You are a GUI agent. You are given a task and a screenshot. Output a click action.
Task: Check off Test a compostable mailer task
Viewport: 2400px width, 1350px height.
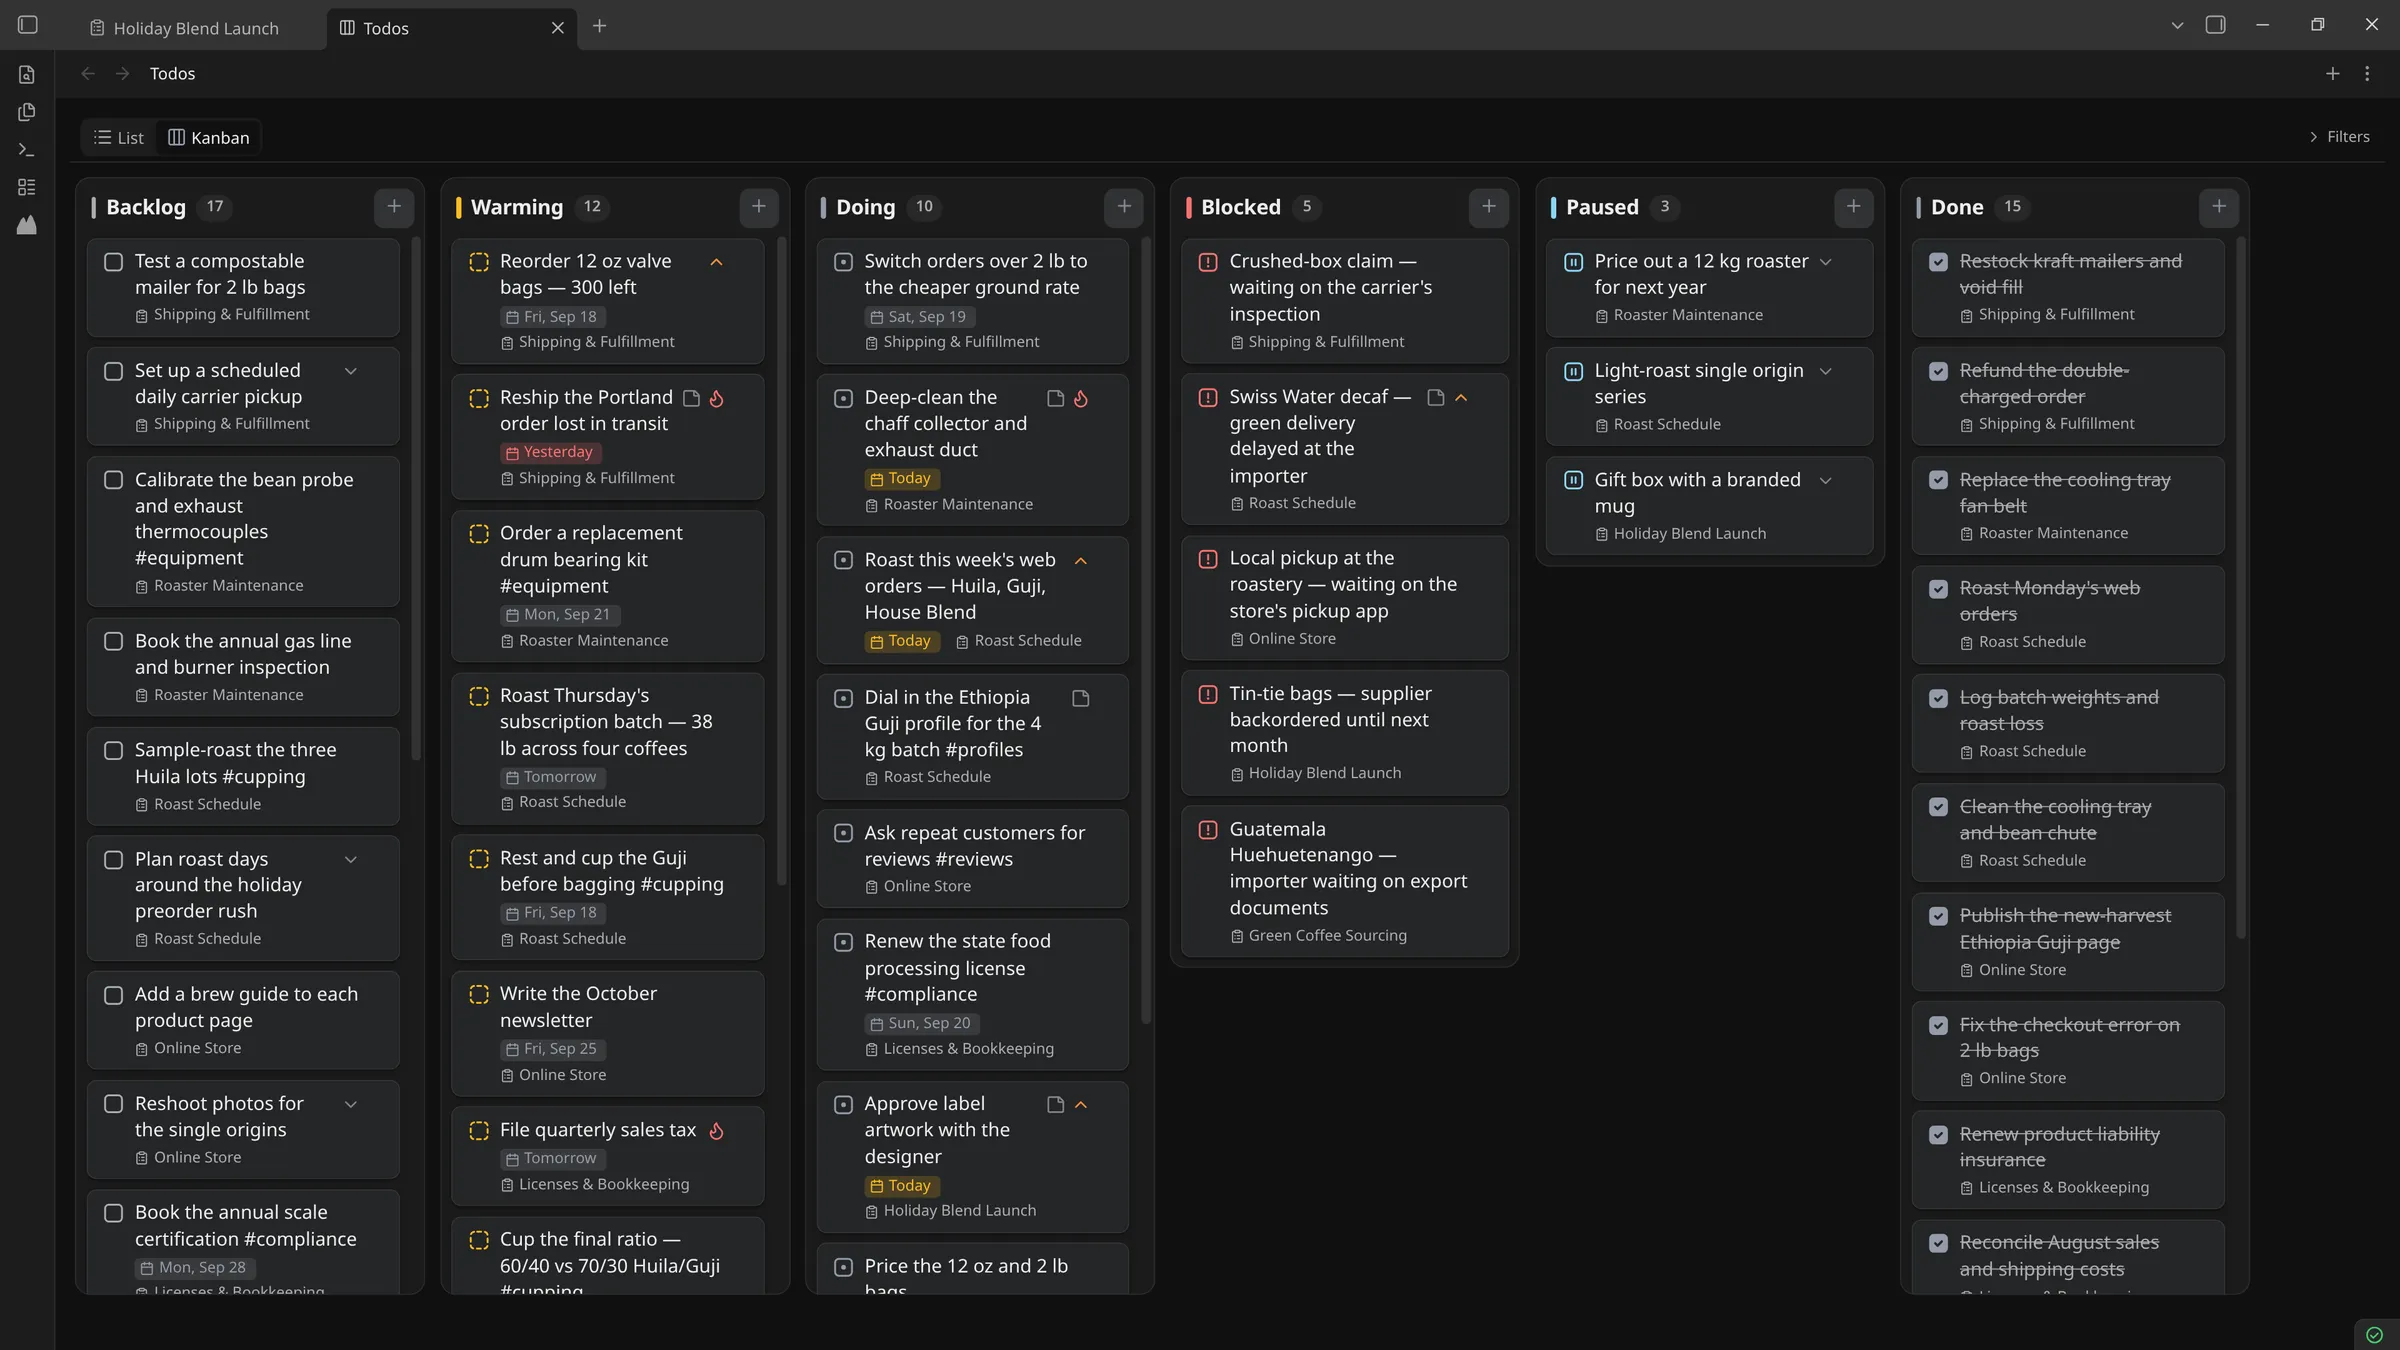point(114,262)
